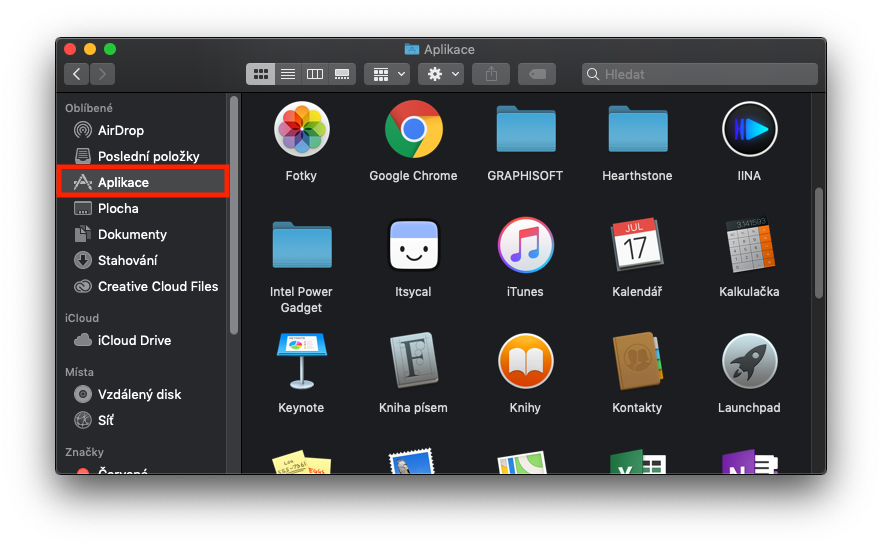This screenshot has height=548, width=882.
Task: Click the Značky section header
Action: point(84,452)
